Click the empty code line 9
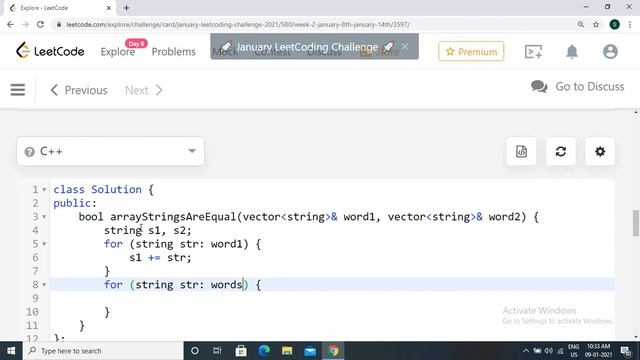 point(332,298)
